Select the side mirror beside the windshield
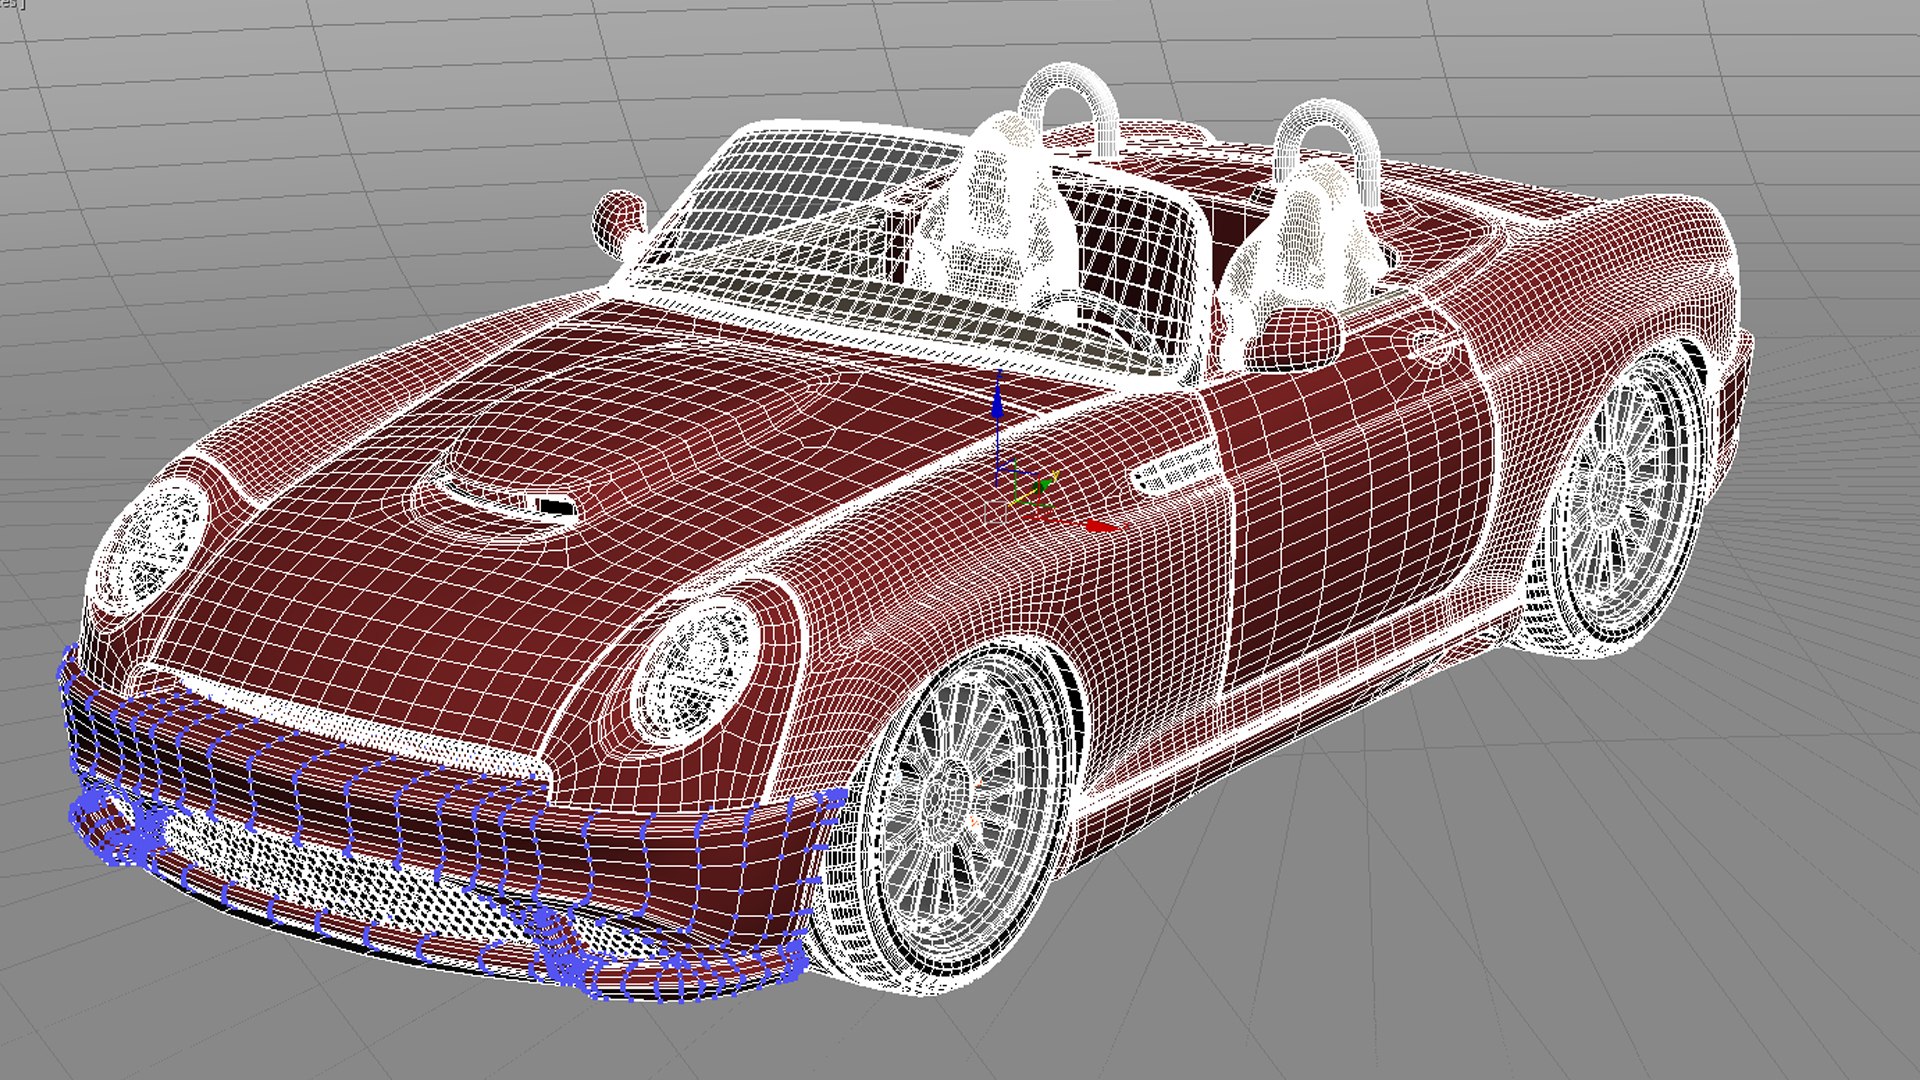 coord(621,222)
